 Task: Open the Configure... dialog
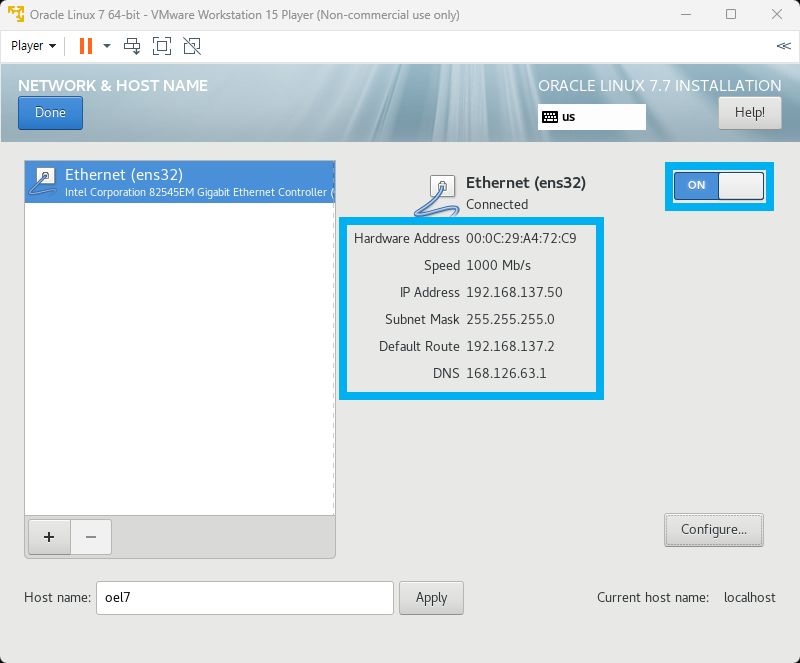714,530
